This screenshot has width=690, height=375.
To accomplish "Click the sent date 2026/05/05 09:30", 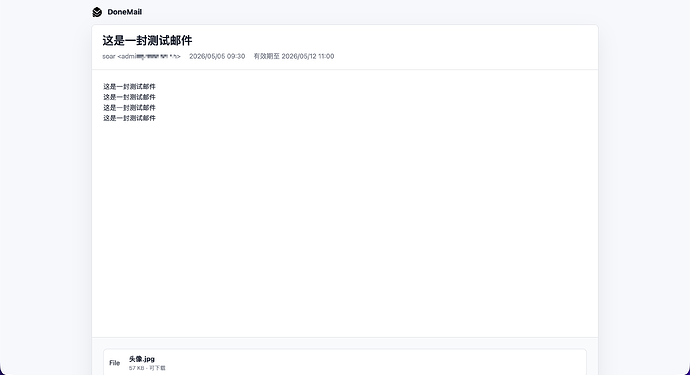I will click(x=217, y=56).
